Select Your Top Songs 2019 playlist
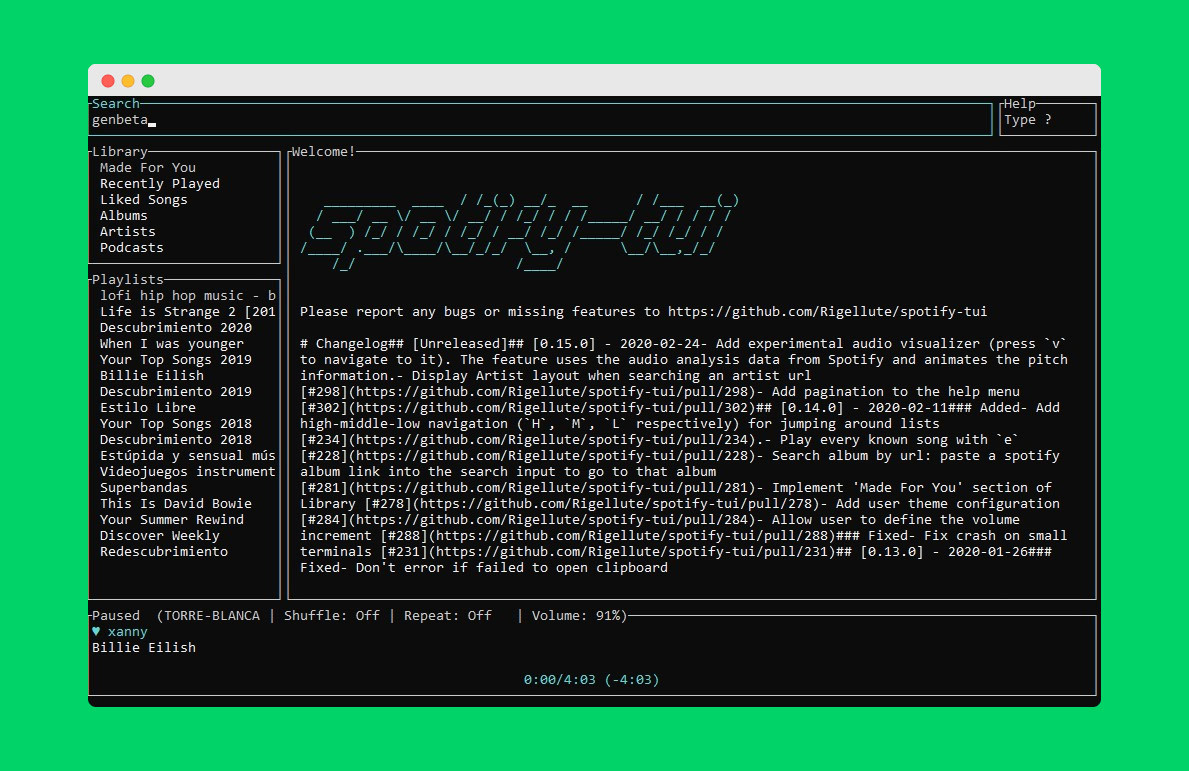The height and width of the screenshot is (771, 1189). [x=176, y=359]
